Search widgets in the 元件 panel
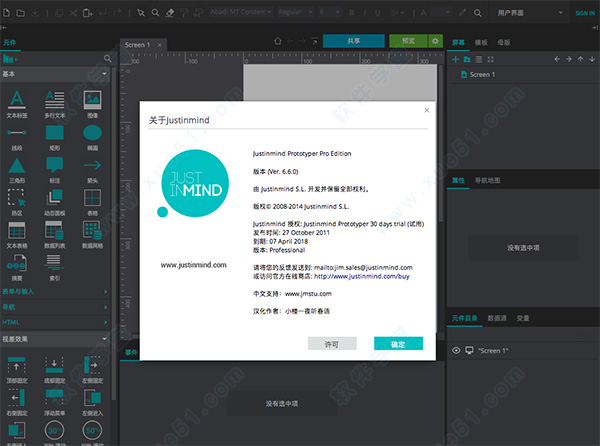This screenshot has width=600, height=446. 108,59
